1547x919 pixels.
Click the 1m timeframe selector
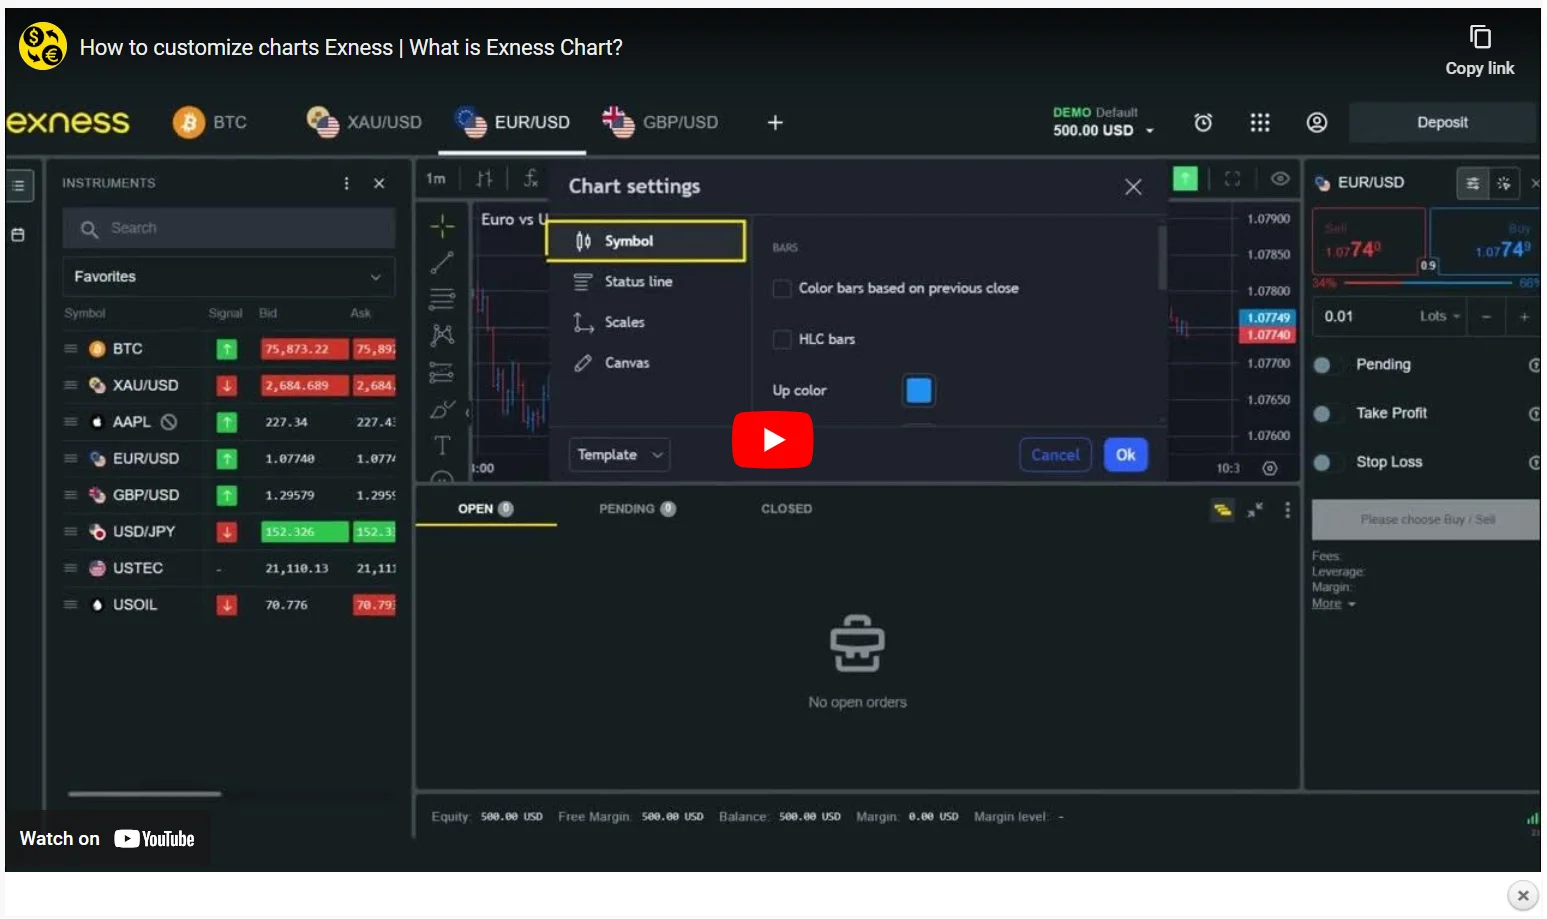(436, 179)
